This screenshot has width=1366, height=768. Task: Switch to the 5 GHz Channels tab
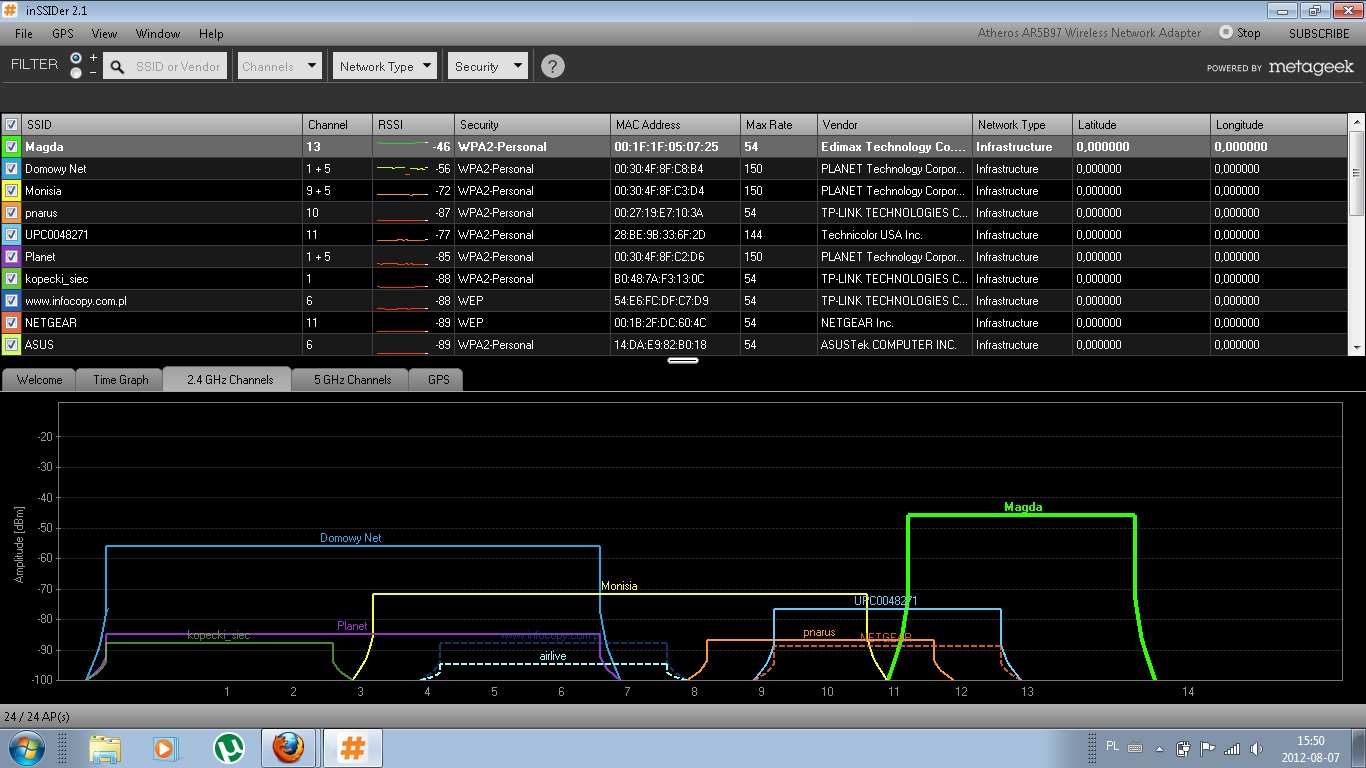pos(352,379)
